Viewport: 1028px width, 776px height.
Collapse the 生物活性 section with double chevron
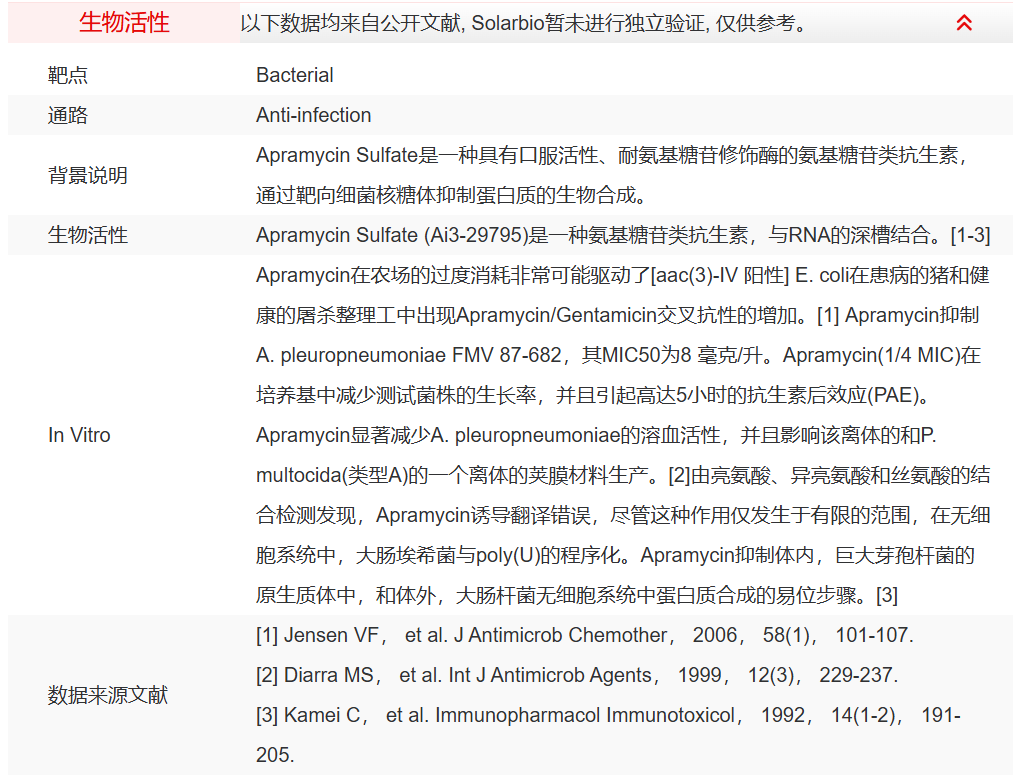(964, 23)
